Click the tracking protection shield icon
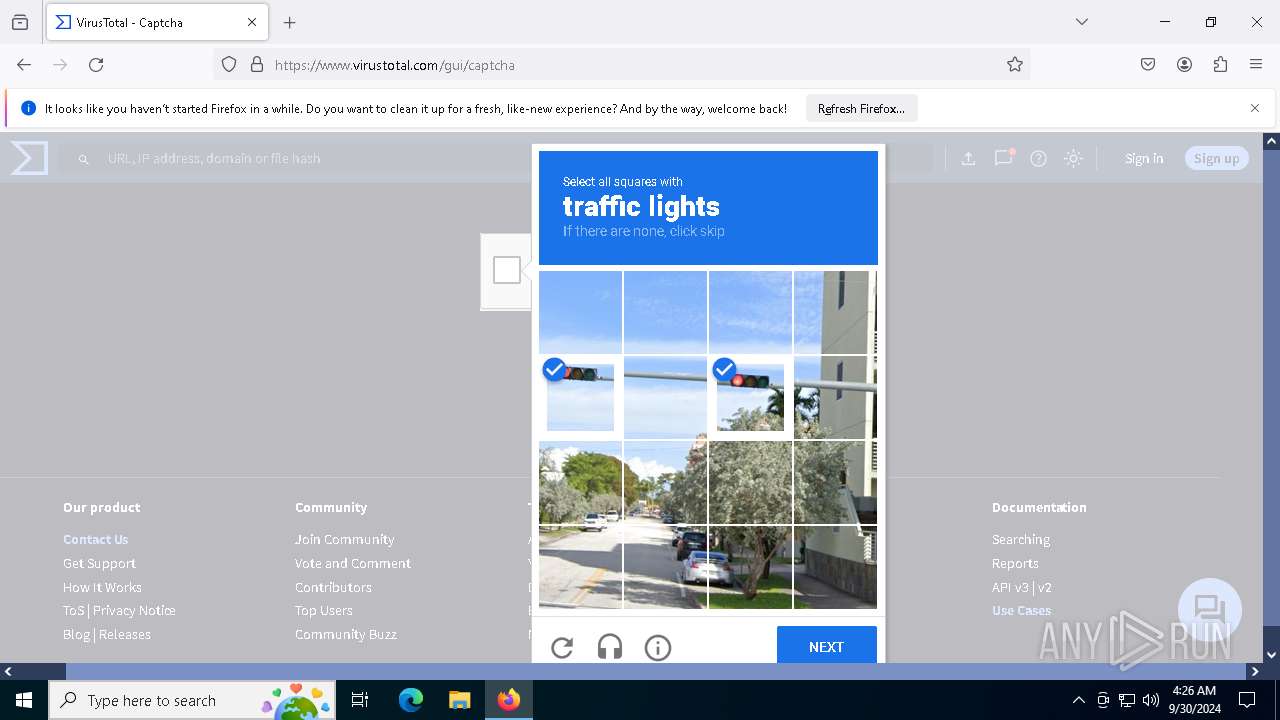The width and height of the screenshot is (1280, 720). tap(229, 64)
